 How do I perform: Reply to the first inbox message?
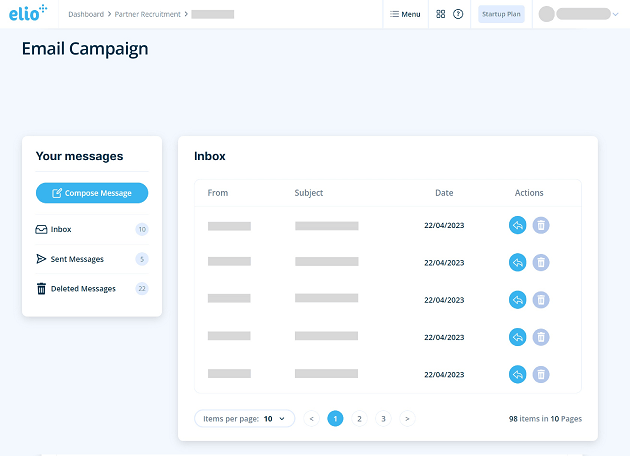click(x=517, y=225)
